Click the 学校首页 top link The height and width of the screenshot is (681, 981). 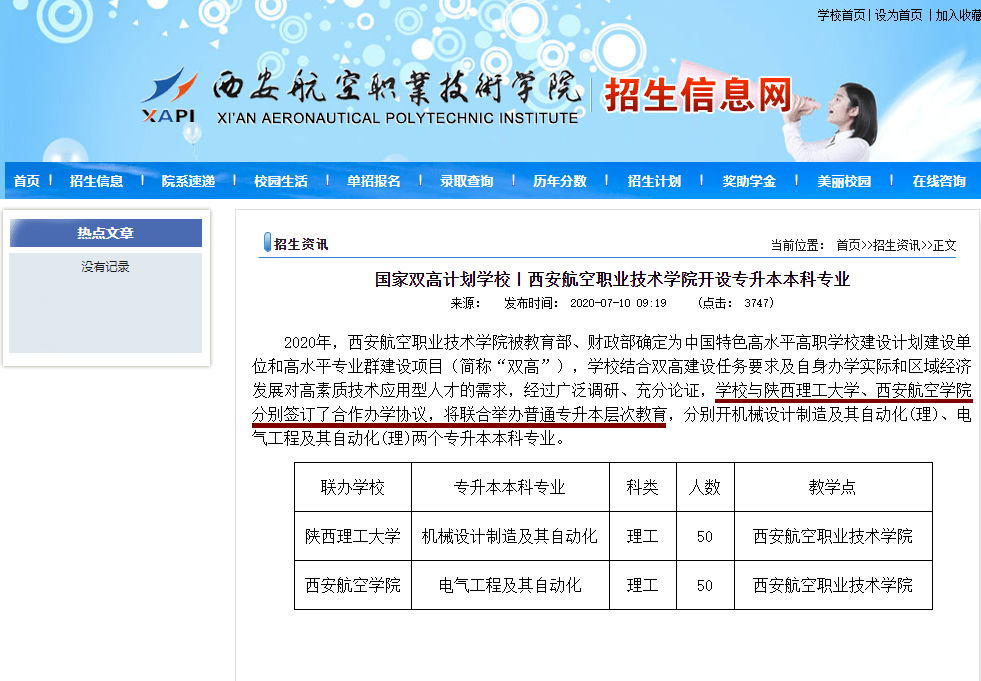(841, 15)
